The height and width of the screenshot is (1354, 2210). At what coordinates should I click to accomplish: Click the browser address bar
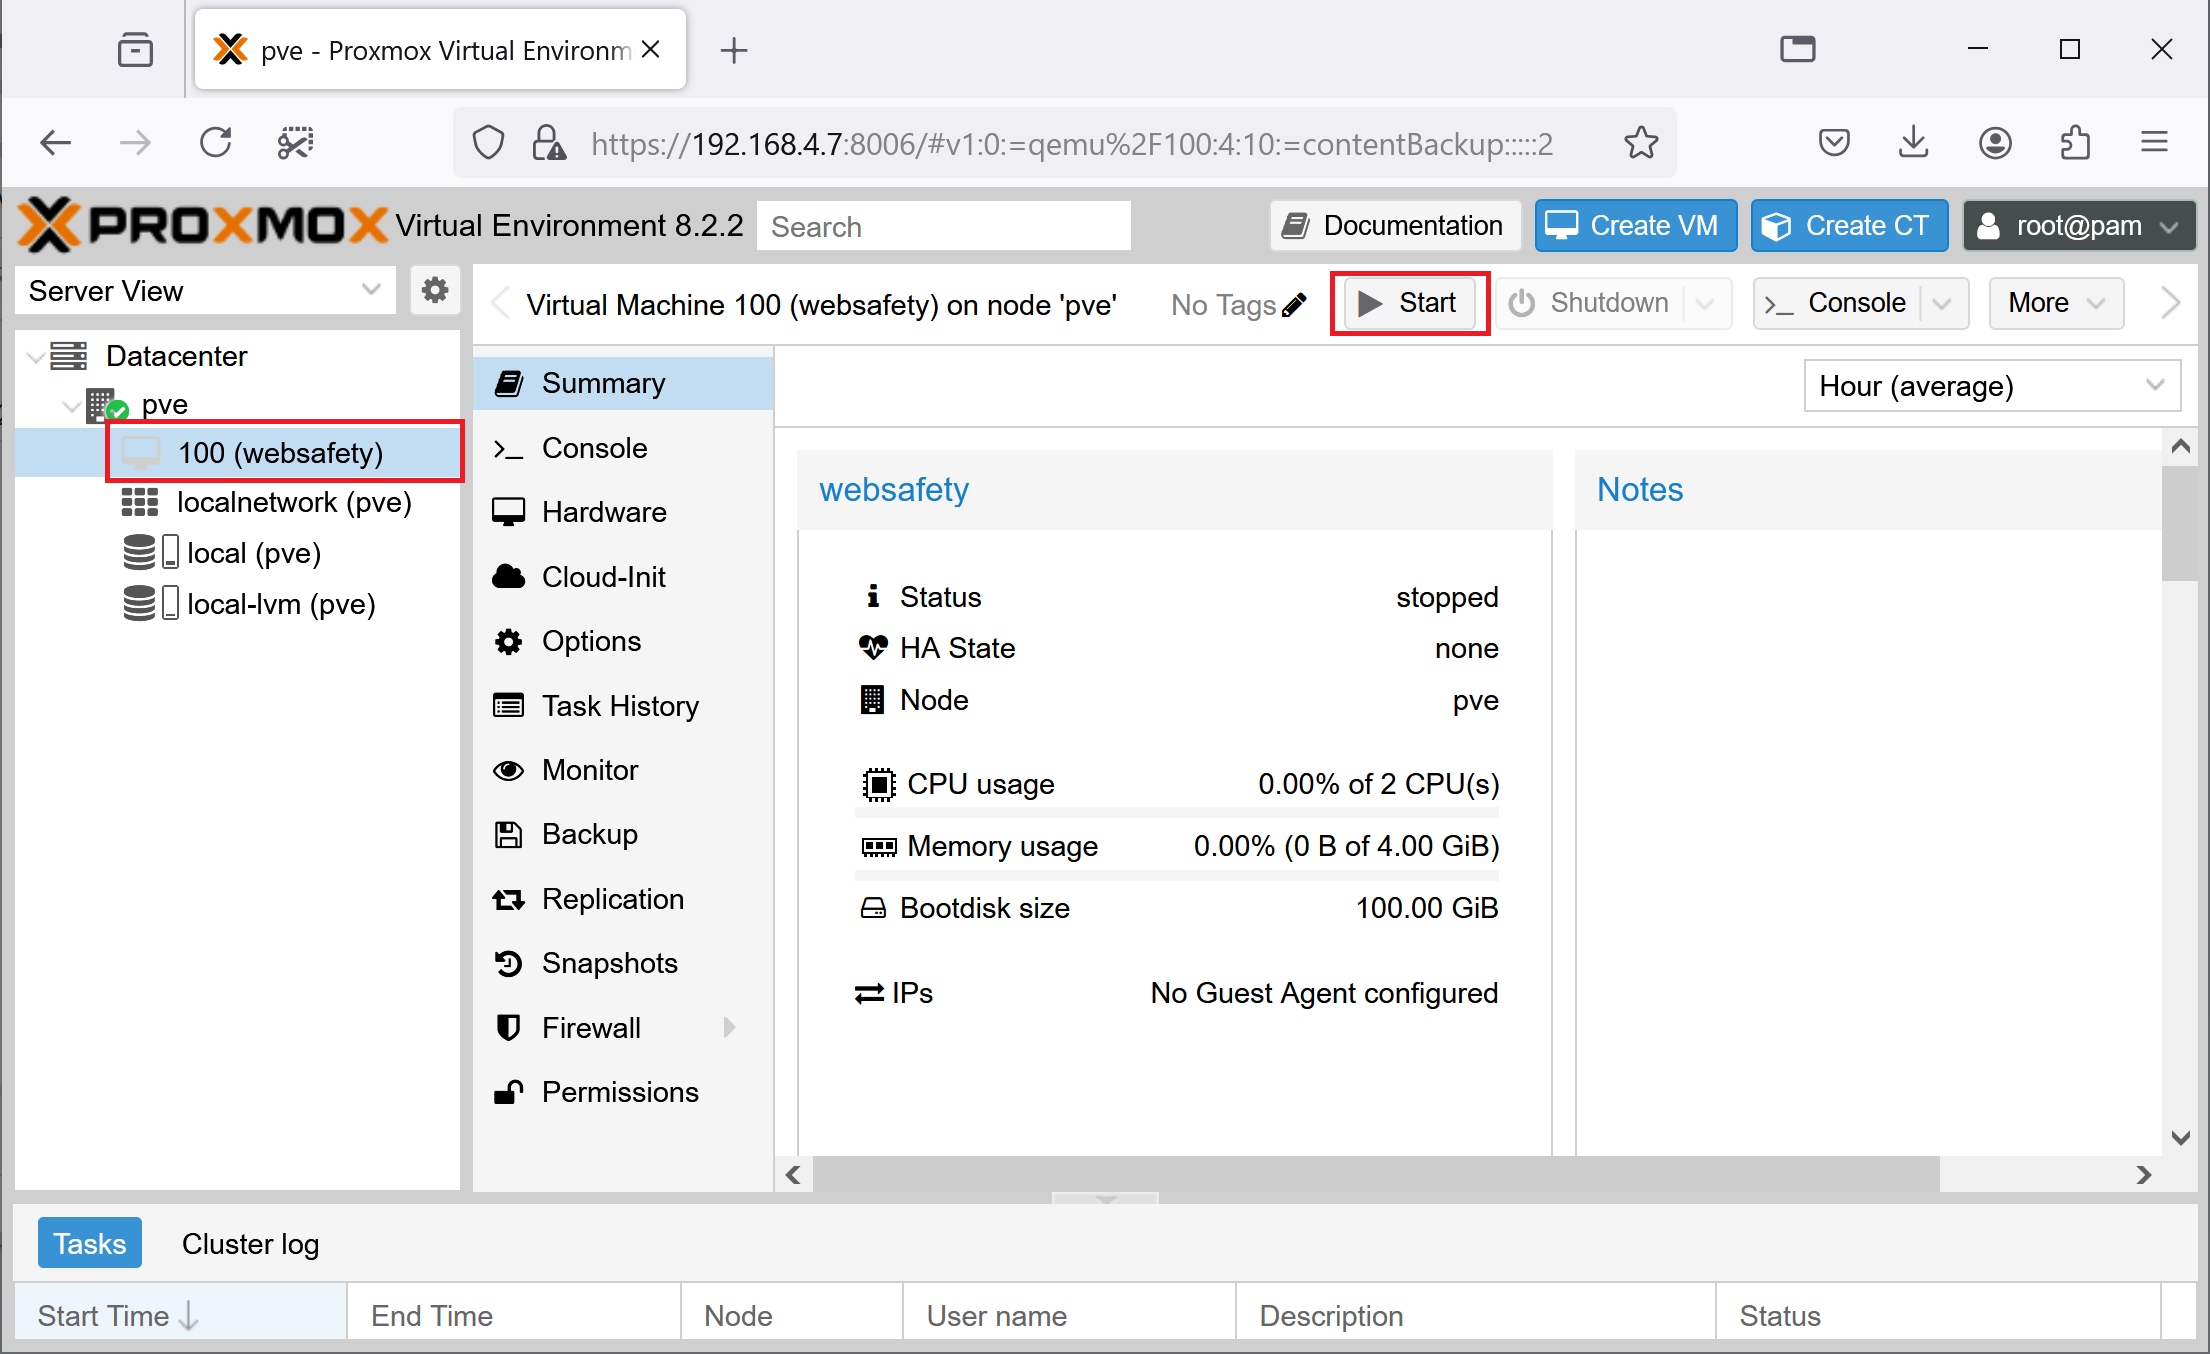(1071, 144)
